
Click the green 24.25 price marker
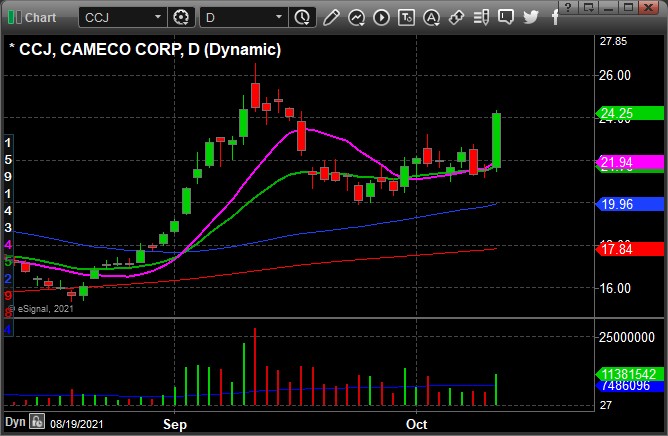(x=630, y=113)
